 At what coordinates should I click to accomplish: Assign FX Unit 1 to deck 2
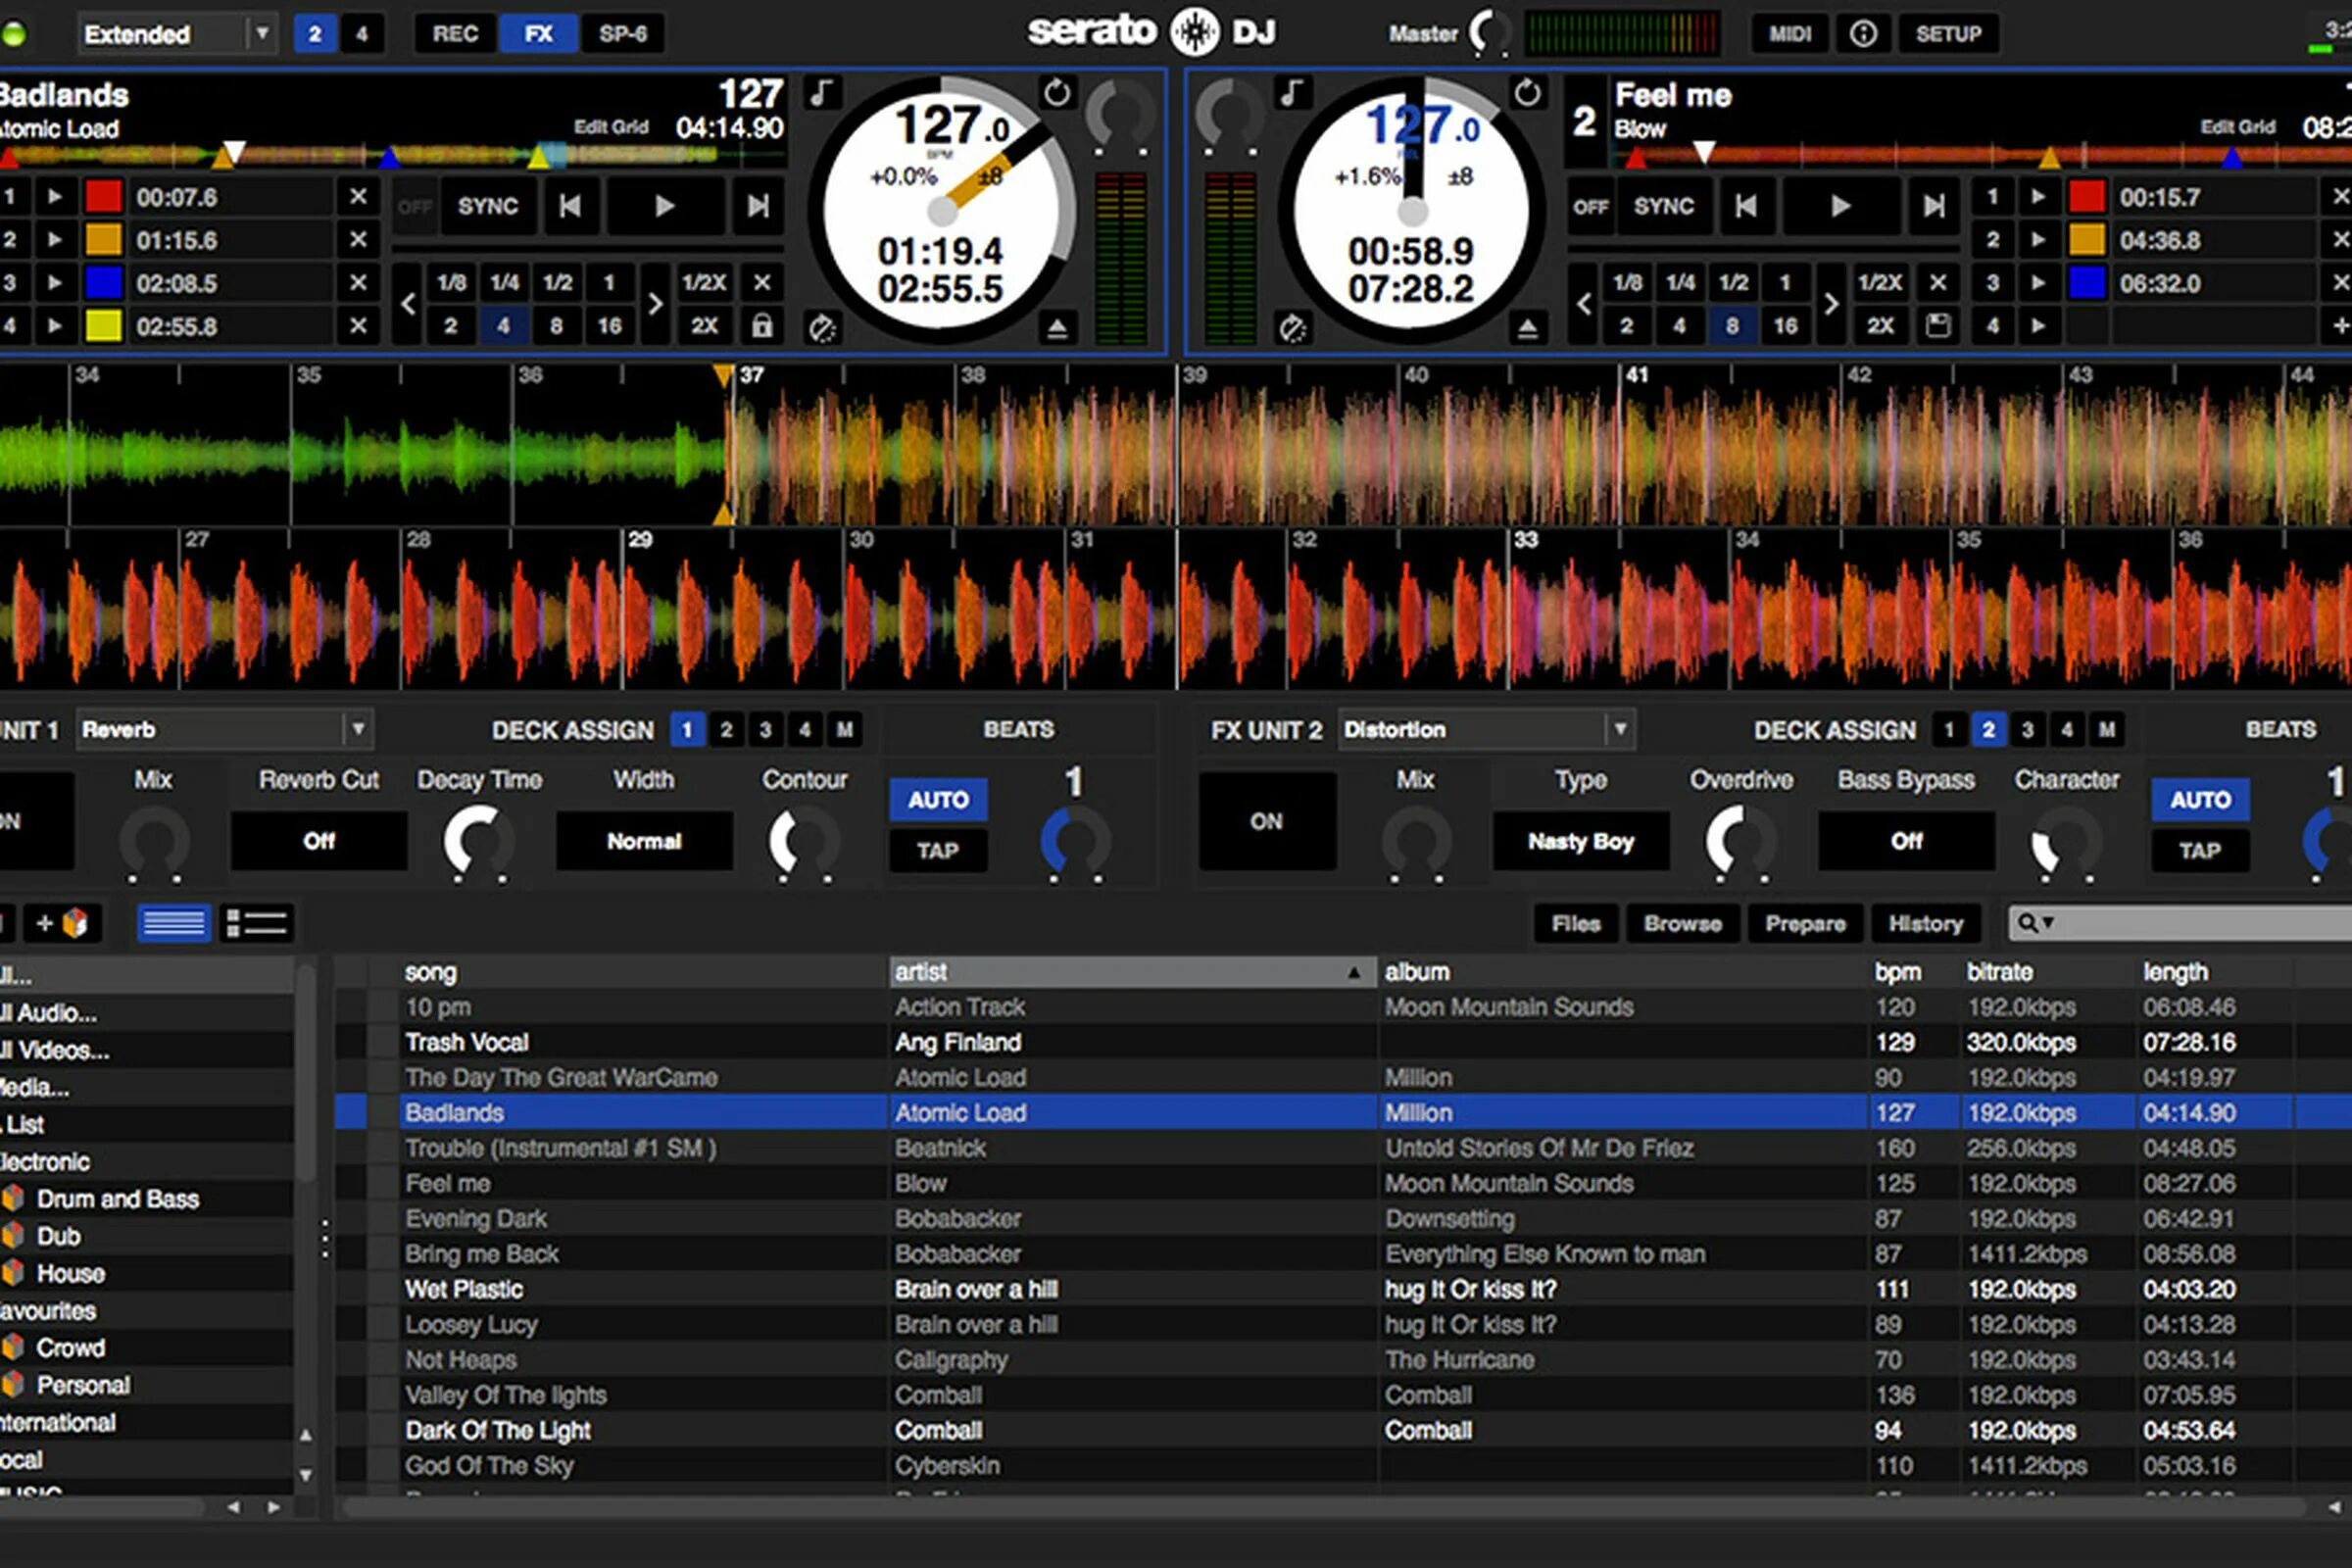pos(727,730)
